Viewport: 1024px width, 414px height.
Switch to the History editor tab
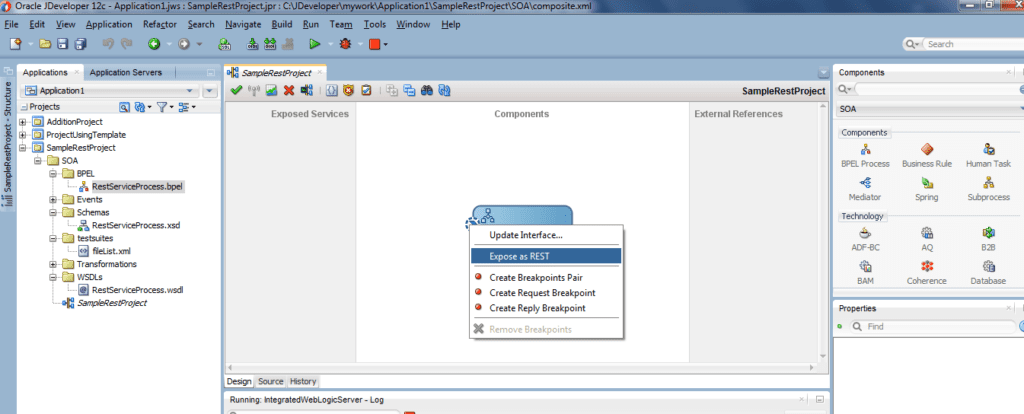[303, 381]
